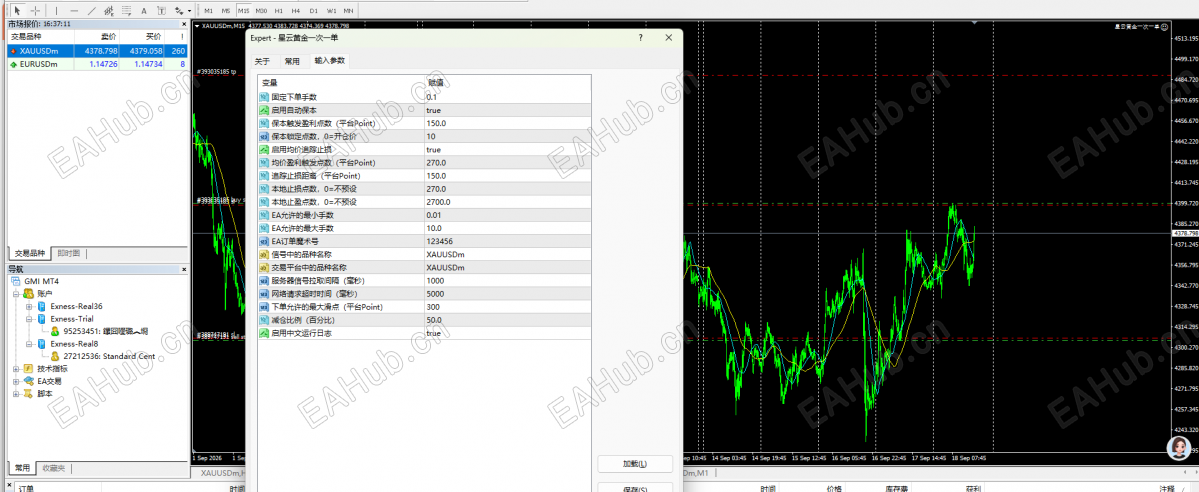Screen dimensions: 1199x492
Task: Select the 服务器信号拉取间隔 parameter row
Action: 424,281
